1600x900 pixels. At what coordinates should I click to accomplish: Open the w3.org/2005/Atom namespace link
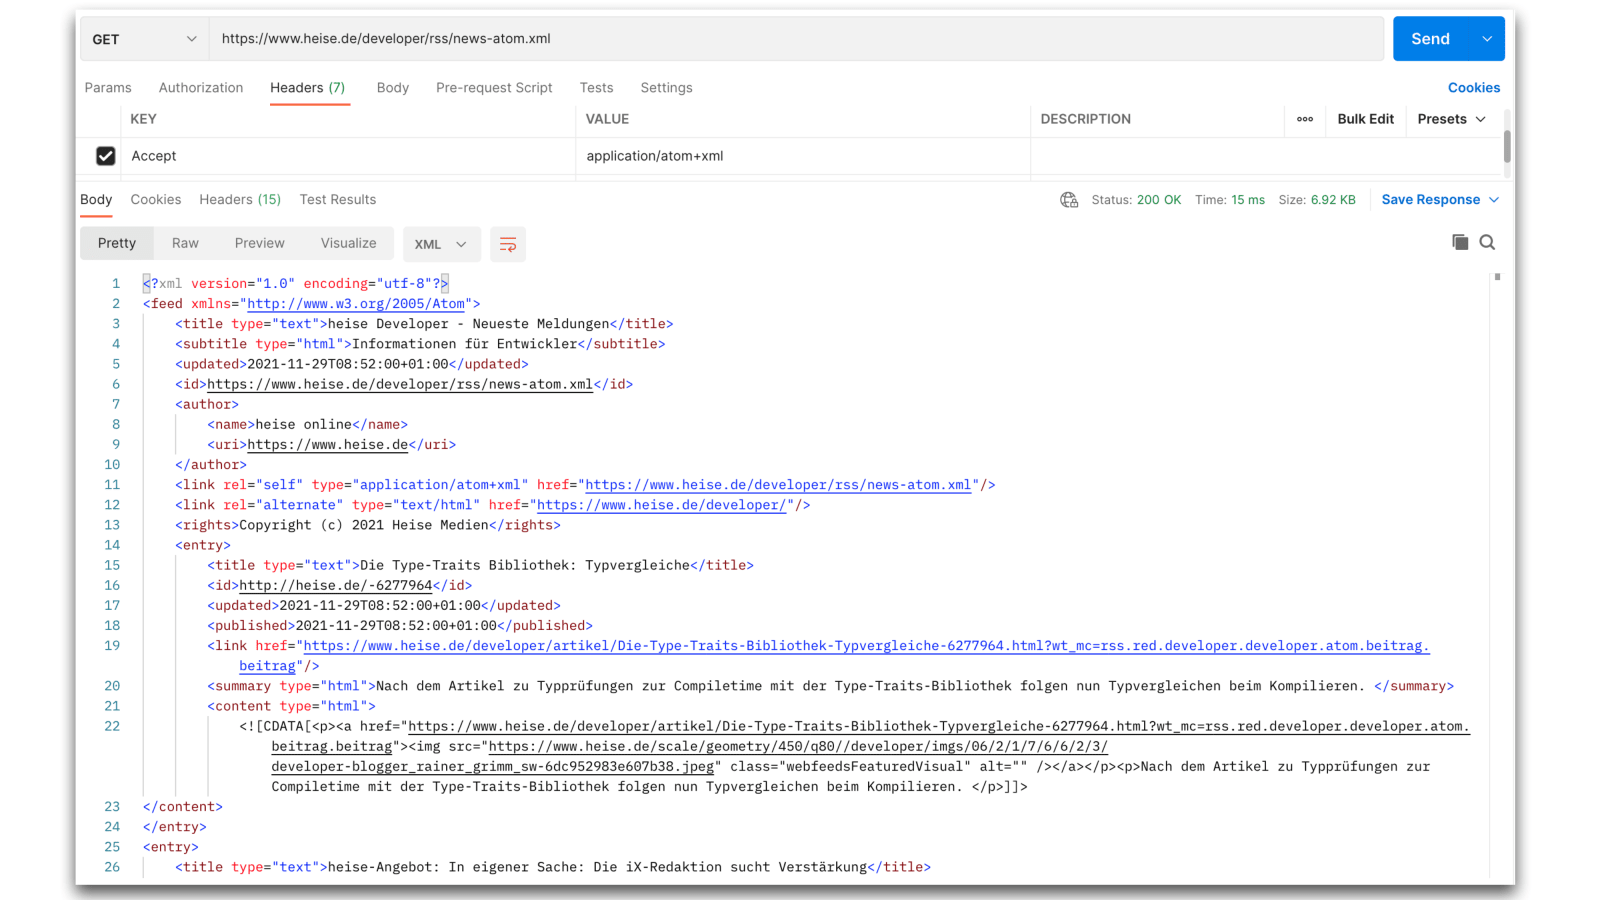click(x=356, y=304)
